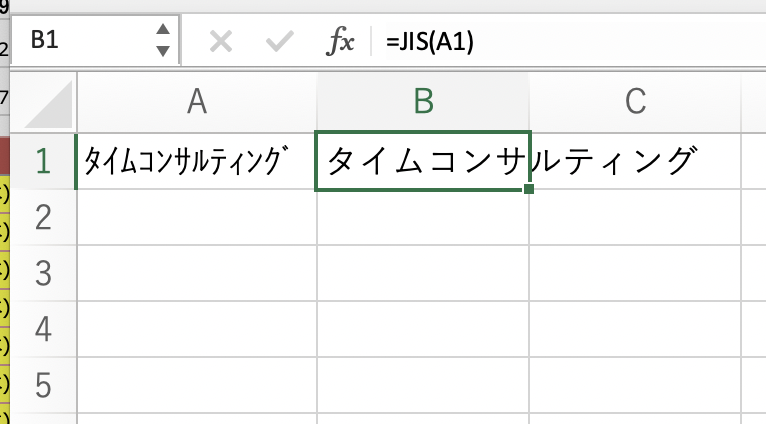Select row 2 header
This screenshot has height=424, width=766.
(x=42, y=216)
